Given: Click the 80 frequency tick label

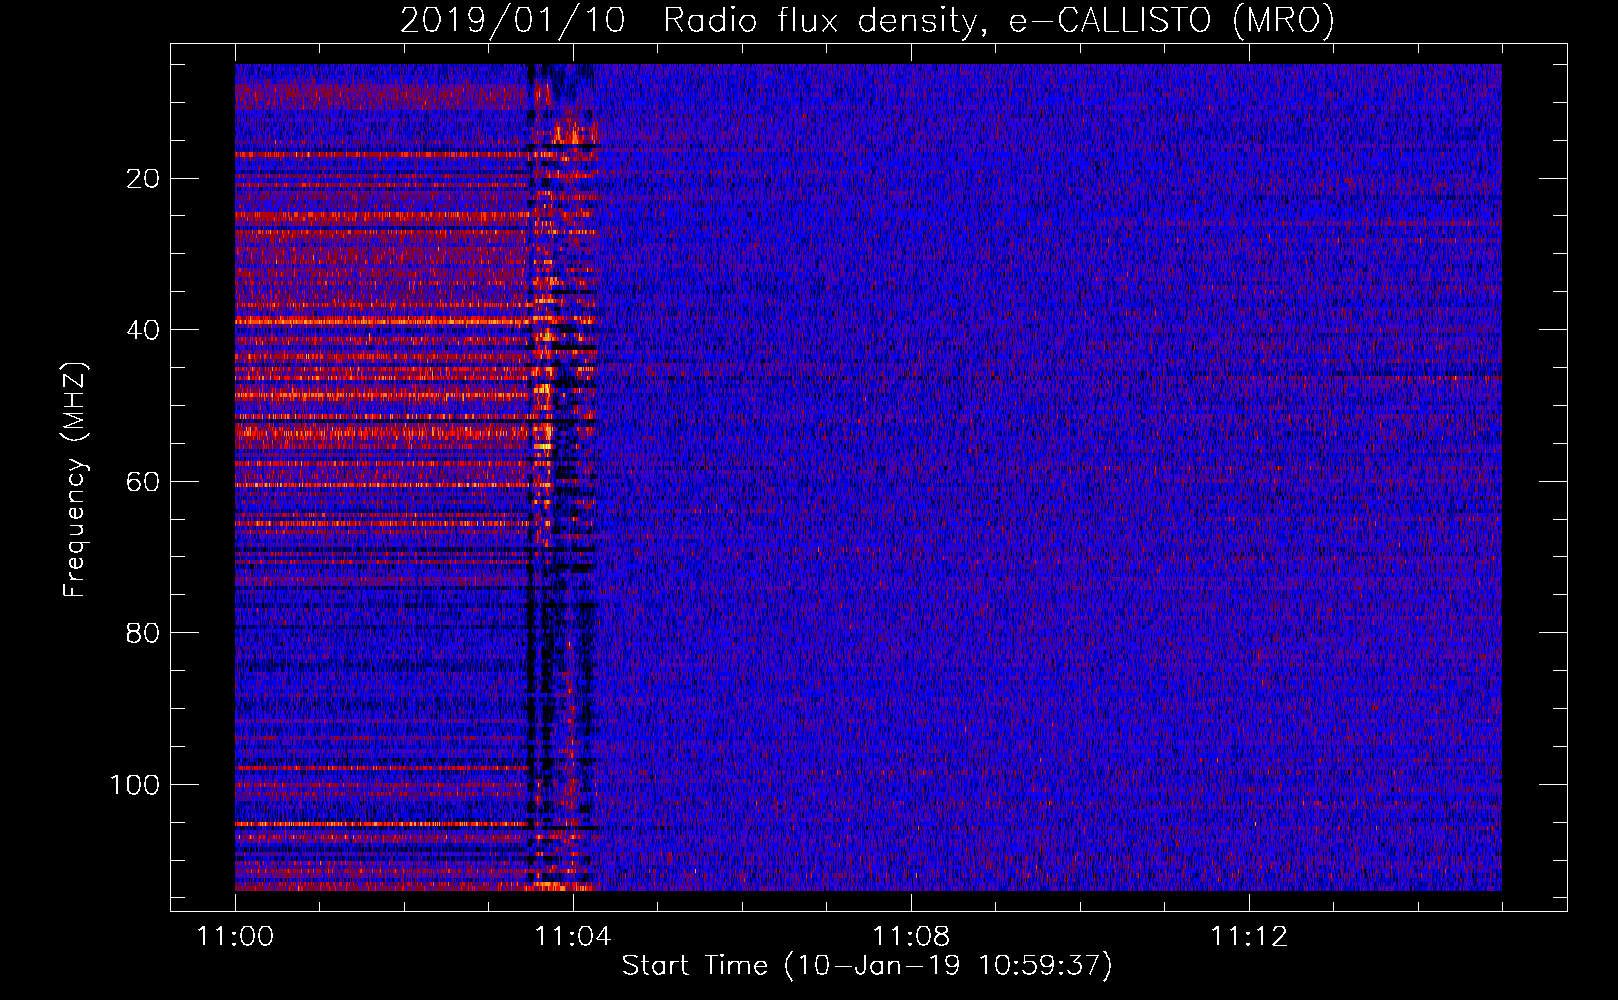Looking at the screenshot, I should [144, 633].
